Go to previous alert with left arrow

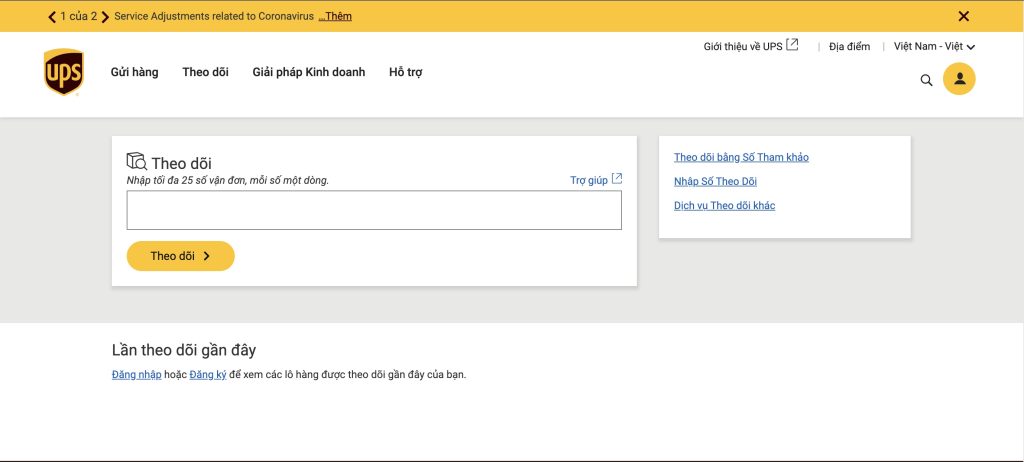pyautogui.click(x=52, y=17)
